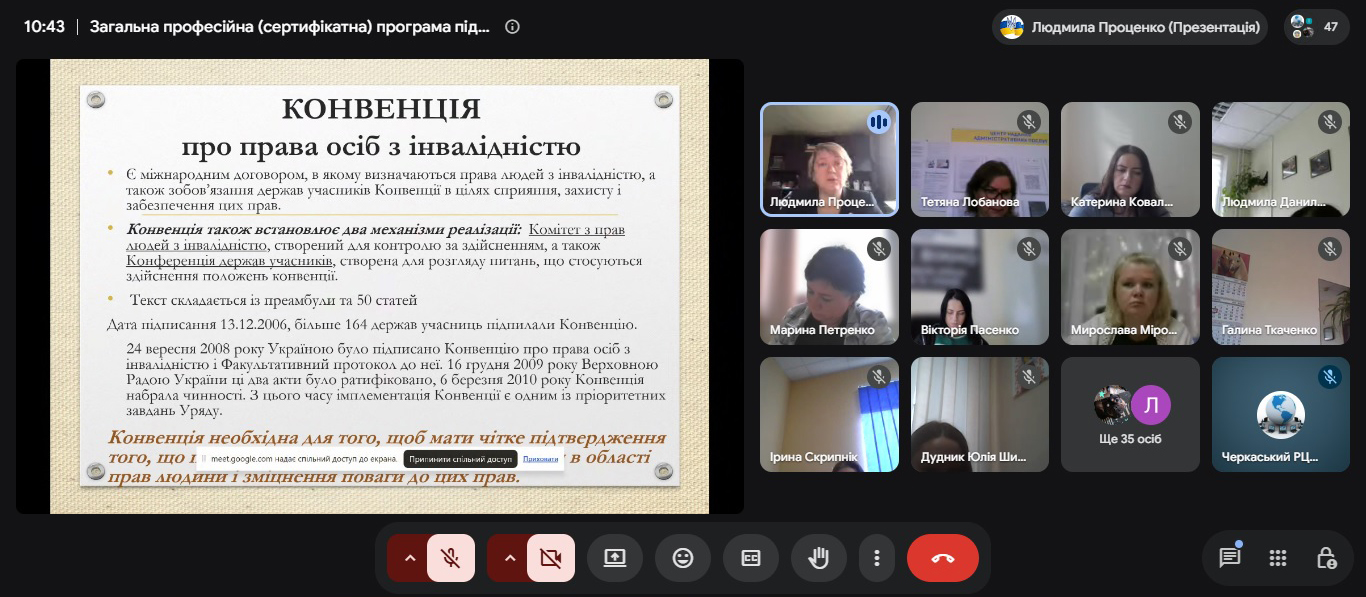This screenshot has height=597, width=1366.
Task: Expand video settings arrow beside camera
Action: tap(509, 558)
